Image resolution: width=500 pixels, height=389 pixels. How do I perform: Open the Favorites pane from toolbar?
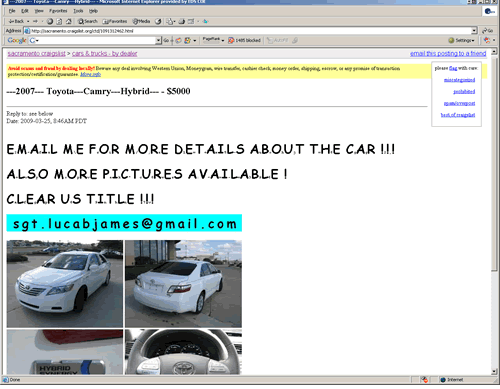click(x=115, y=21)
